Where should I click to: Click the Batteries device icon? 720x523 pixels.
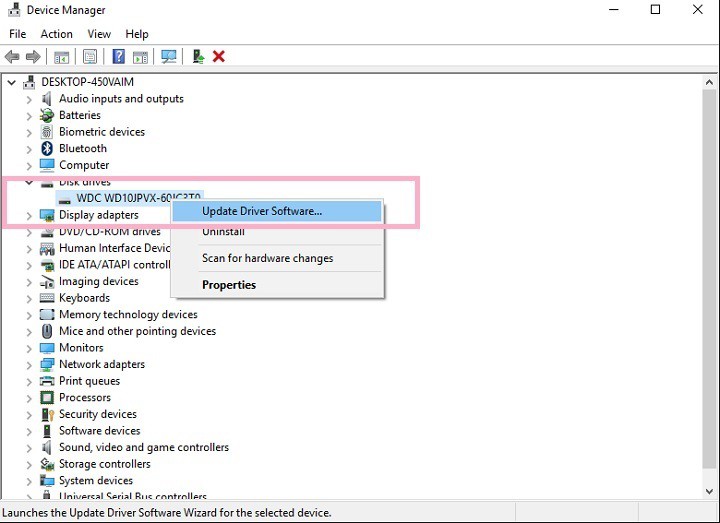coord(47,115)
